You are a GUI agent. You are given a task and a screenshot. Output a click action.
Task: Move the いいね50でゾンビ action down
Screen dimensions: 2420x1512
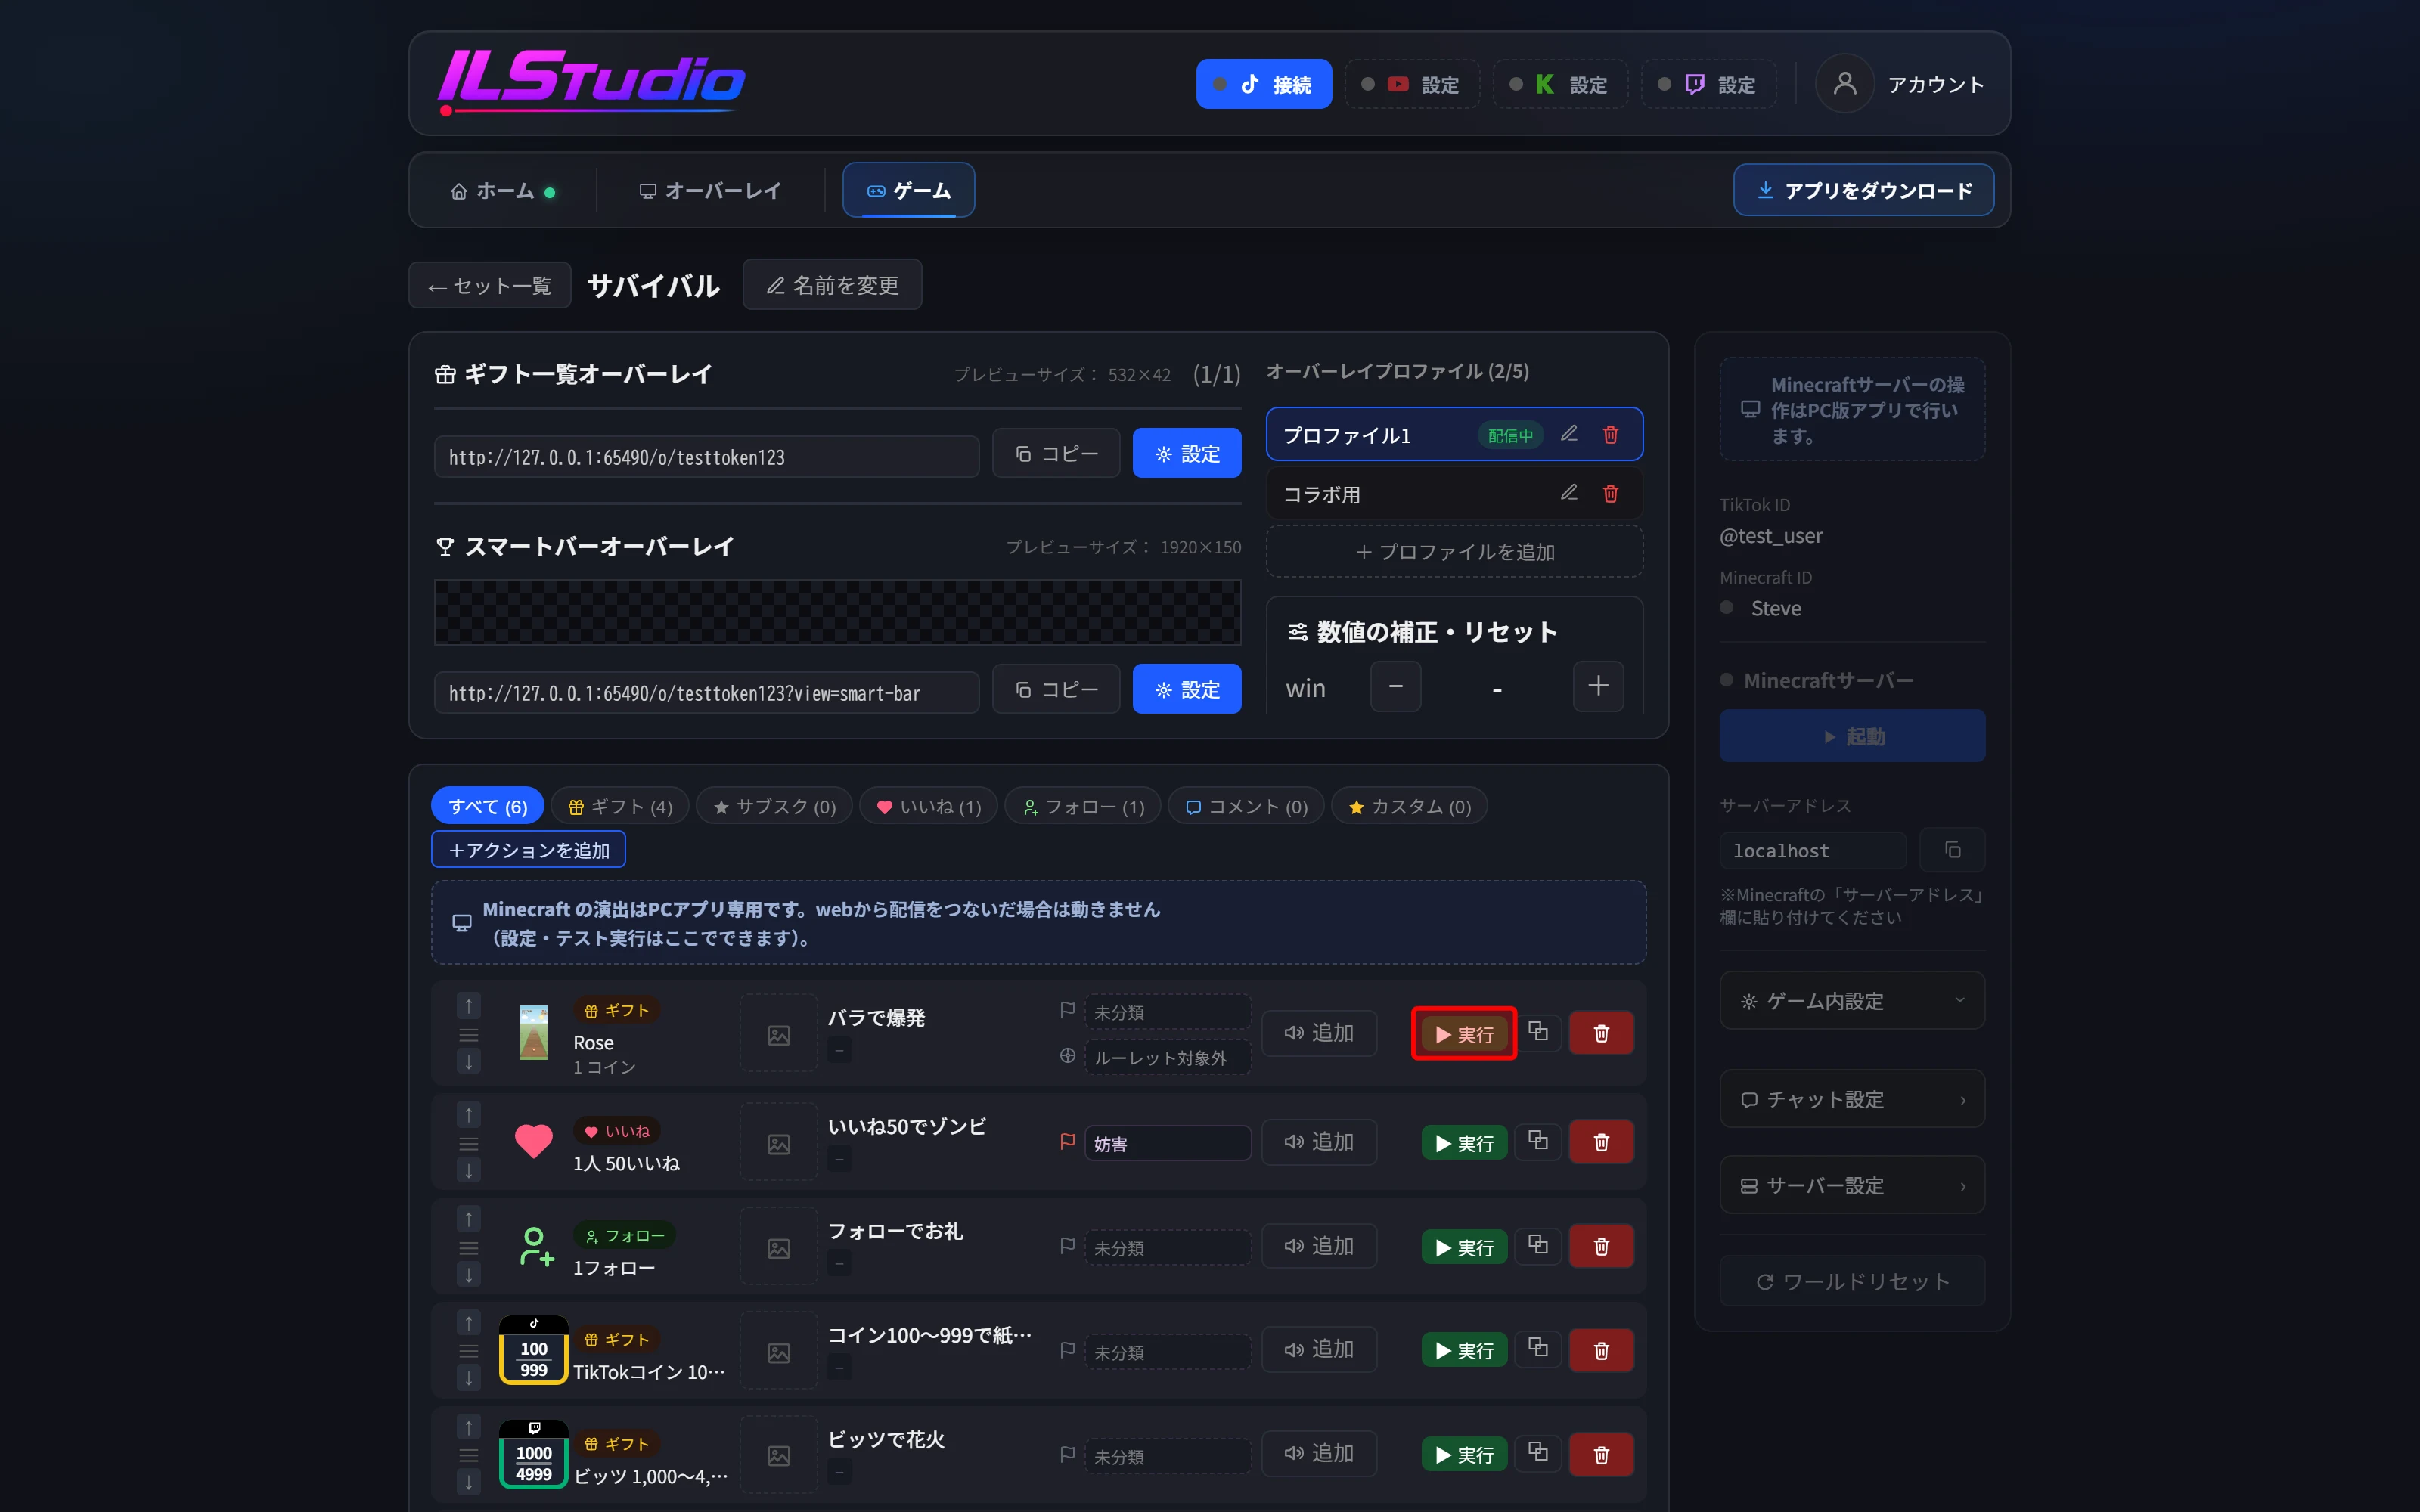pos(468,1170)
